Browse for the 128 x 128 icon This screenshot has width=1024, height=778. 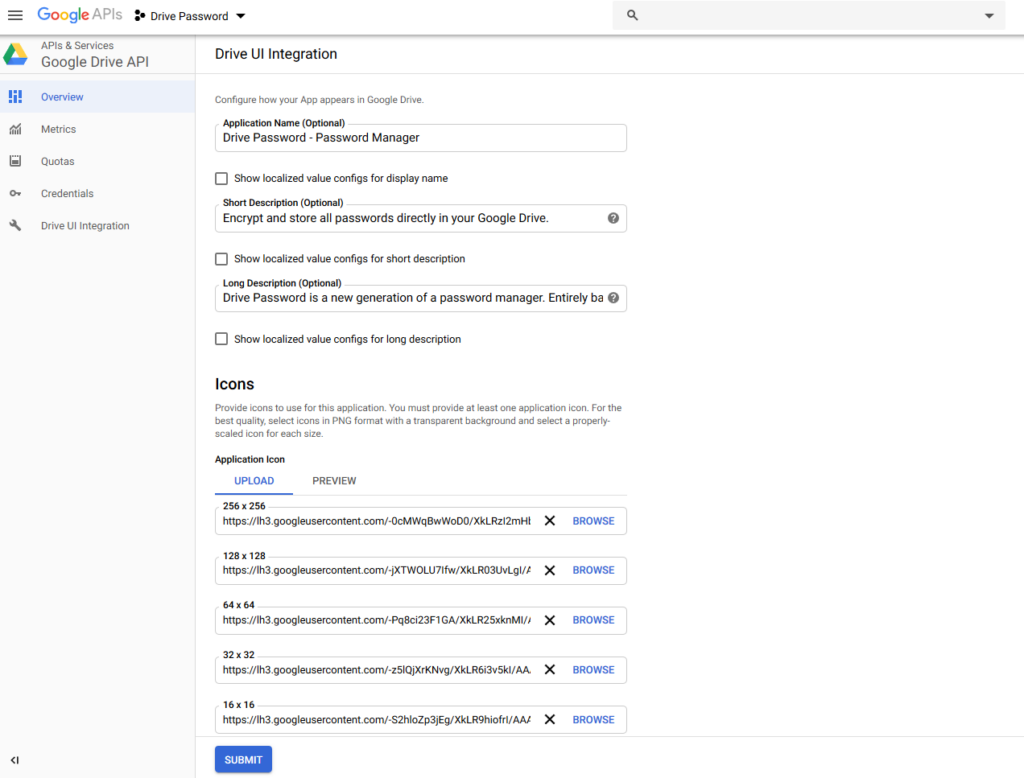[x=594, y=570]
